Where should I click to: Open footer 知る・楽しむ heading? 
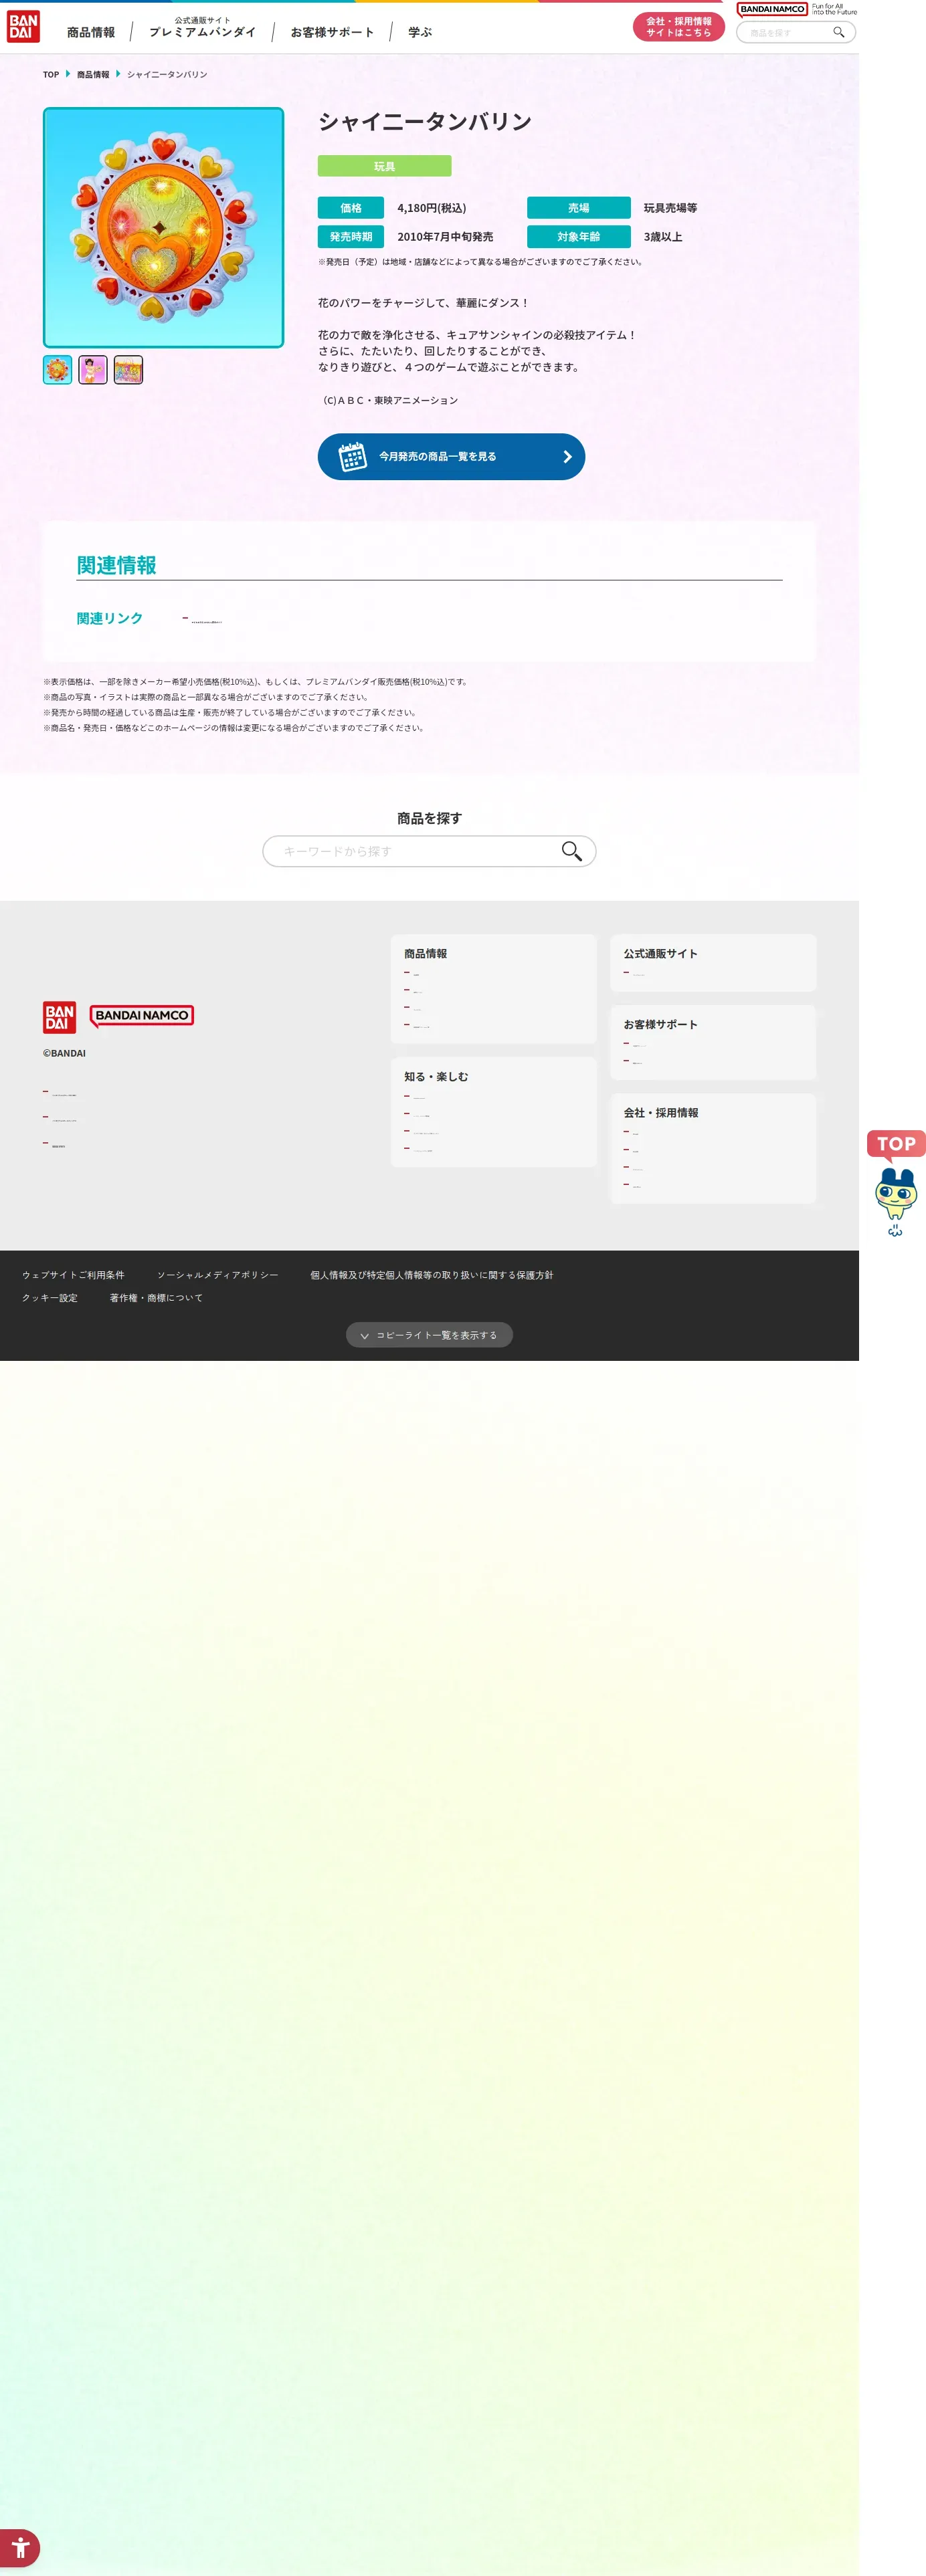pos(436,1077)
